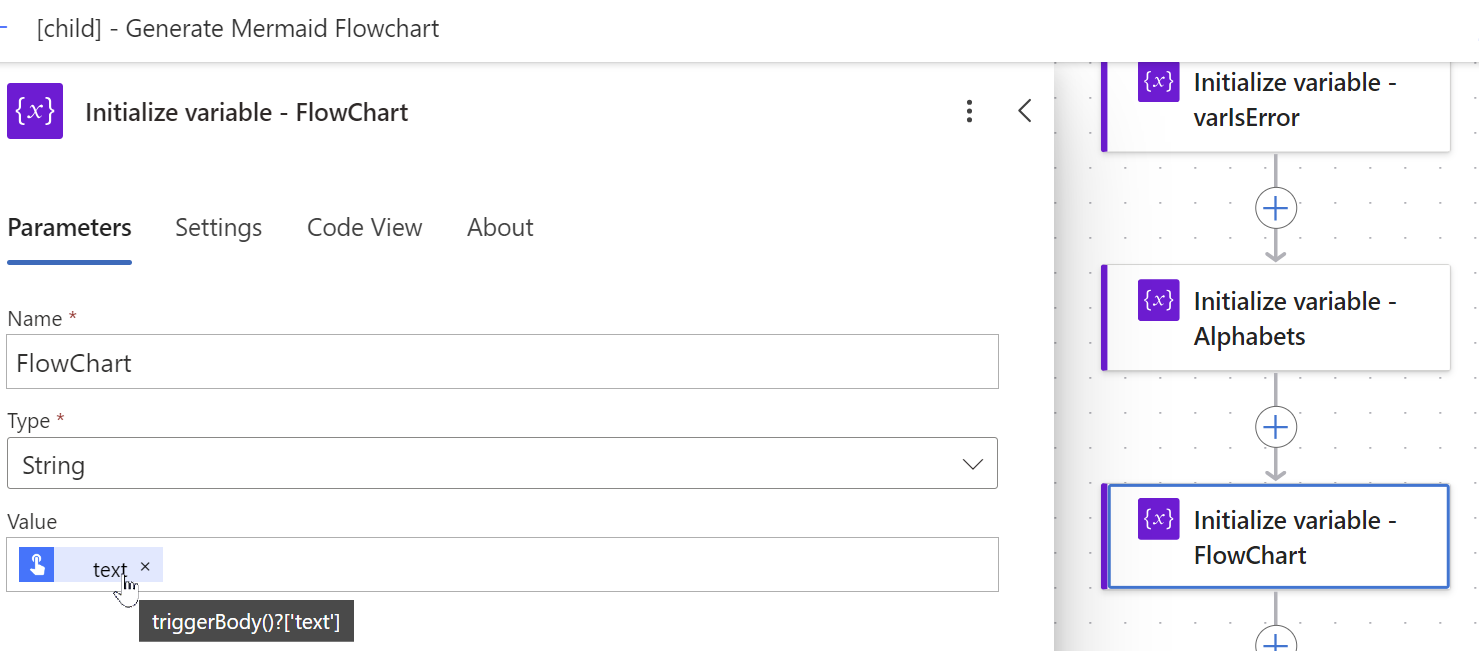Select the Parameters tab

pyautogui.click(x=69, y=228)
